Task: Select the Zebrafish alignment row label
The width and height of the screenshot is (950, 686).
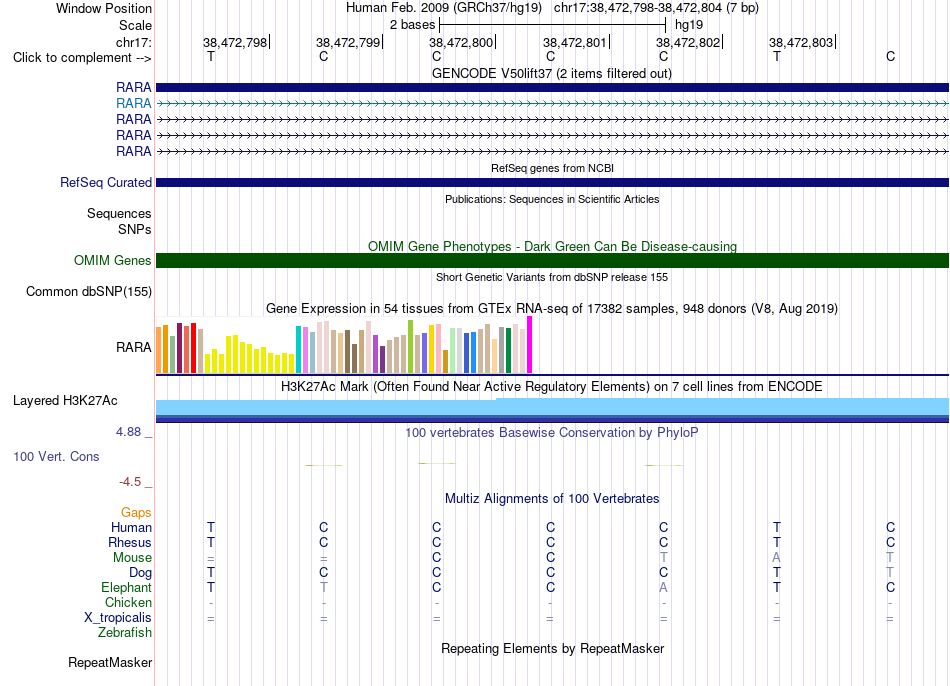Action: click(x=125, y=632)
